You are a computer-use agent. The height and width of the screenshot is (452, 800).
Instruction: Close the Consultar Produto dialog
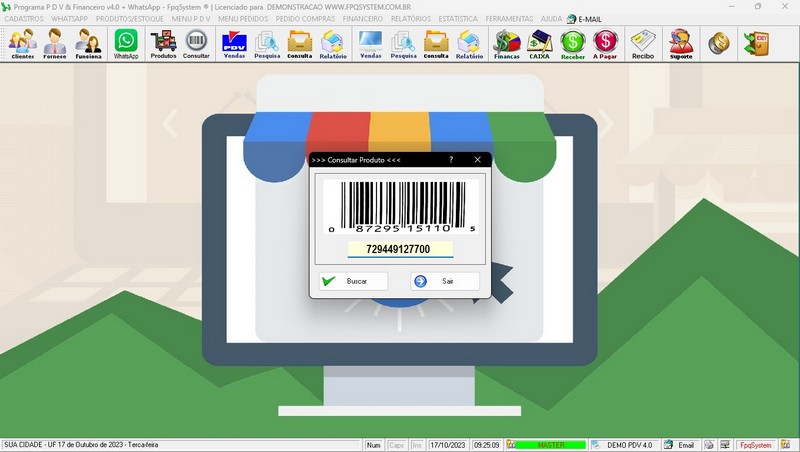478,160
